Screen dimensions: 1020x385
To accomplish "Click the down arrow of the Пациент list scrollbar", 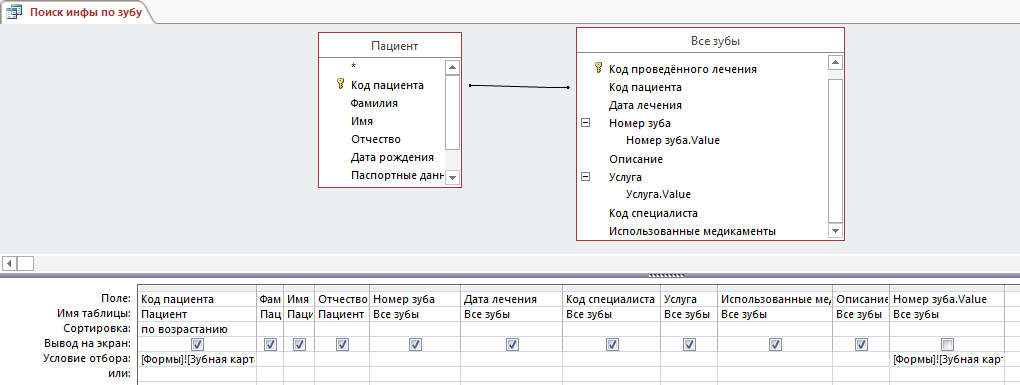I will (x=453, y=177).
